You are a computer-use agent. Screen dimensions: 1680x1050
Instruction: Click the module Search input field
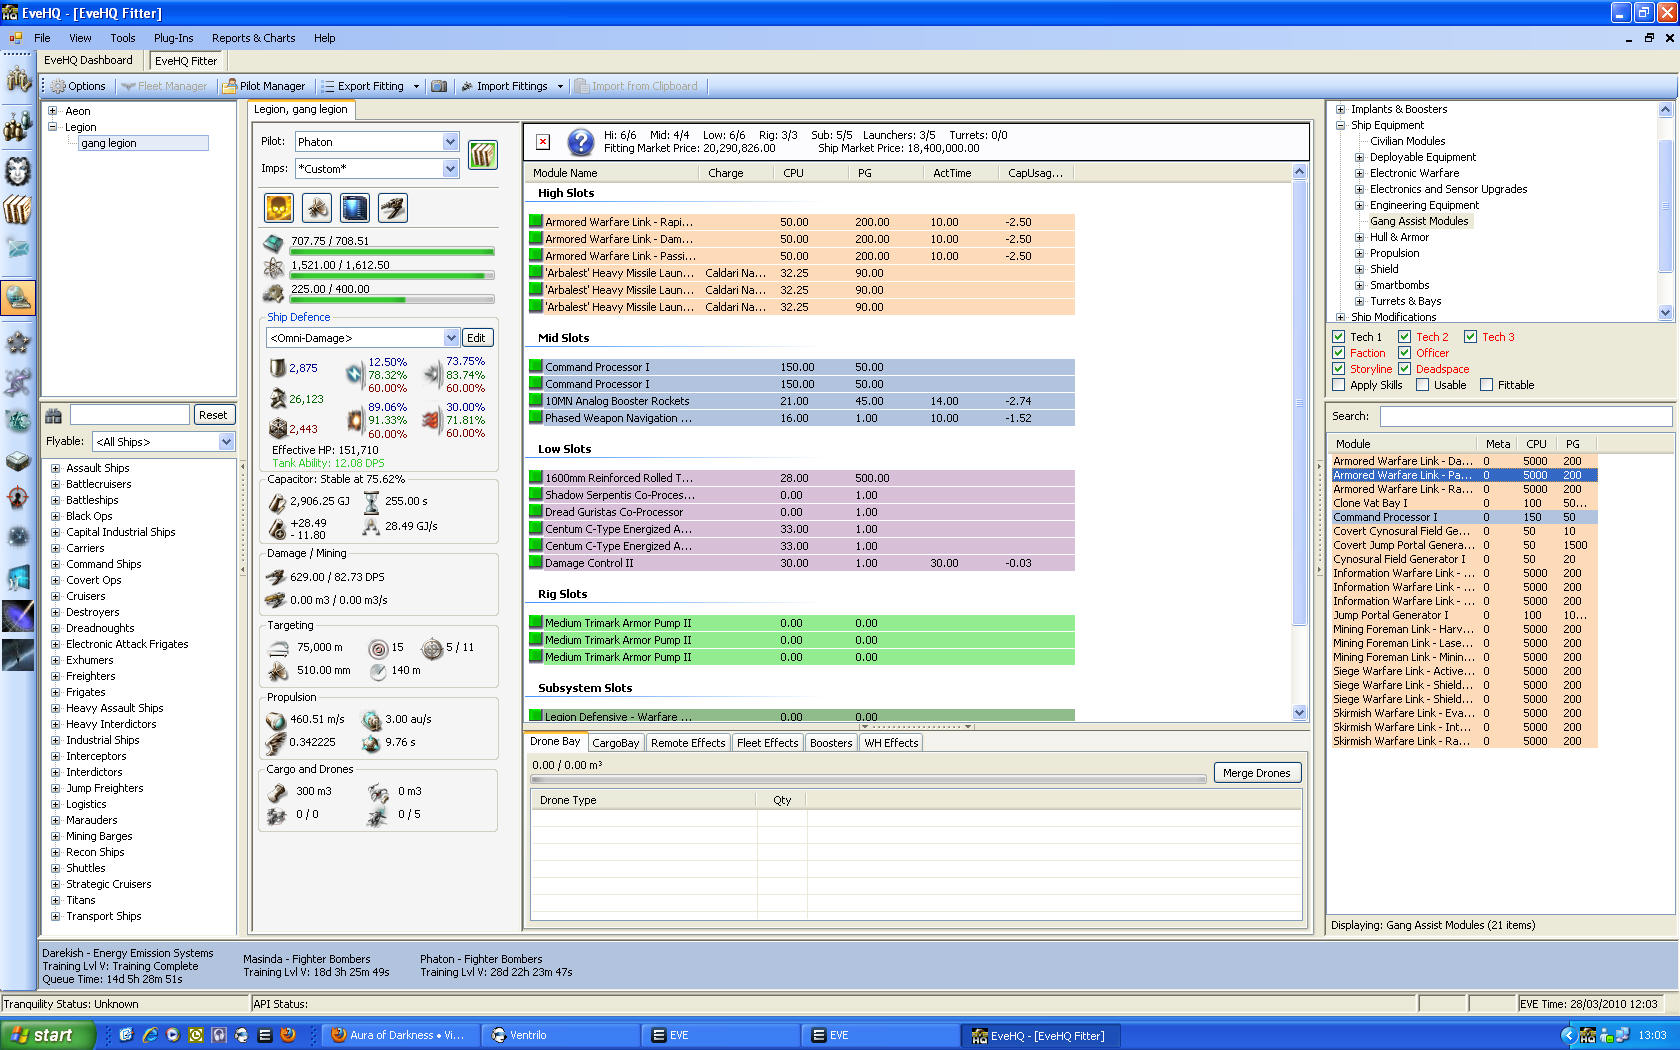click(x=1525, y=416)
